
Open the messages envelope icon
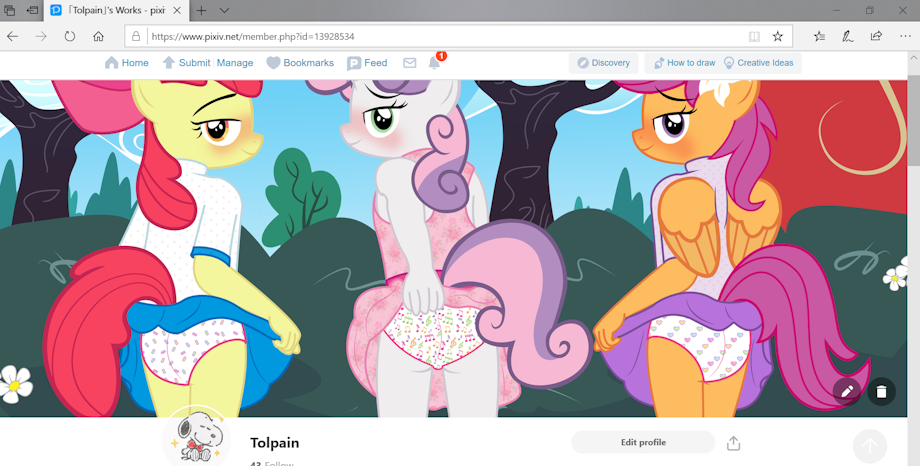click(x=410, y=63)
